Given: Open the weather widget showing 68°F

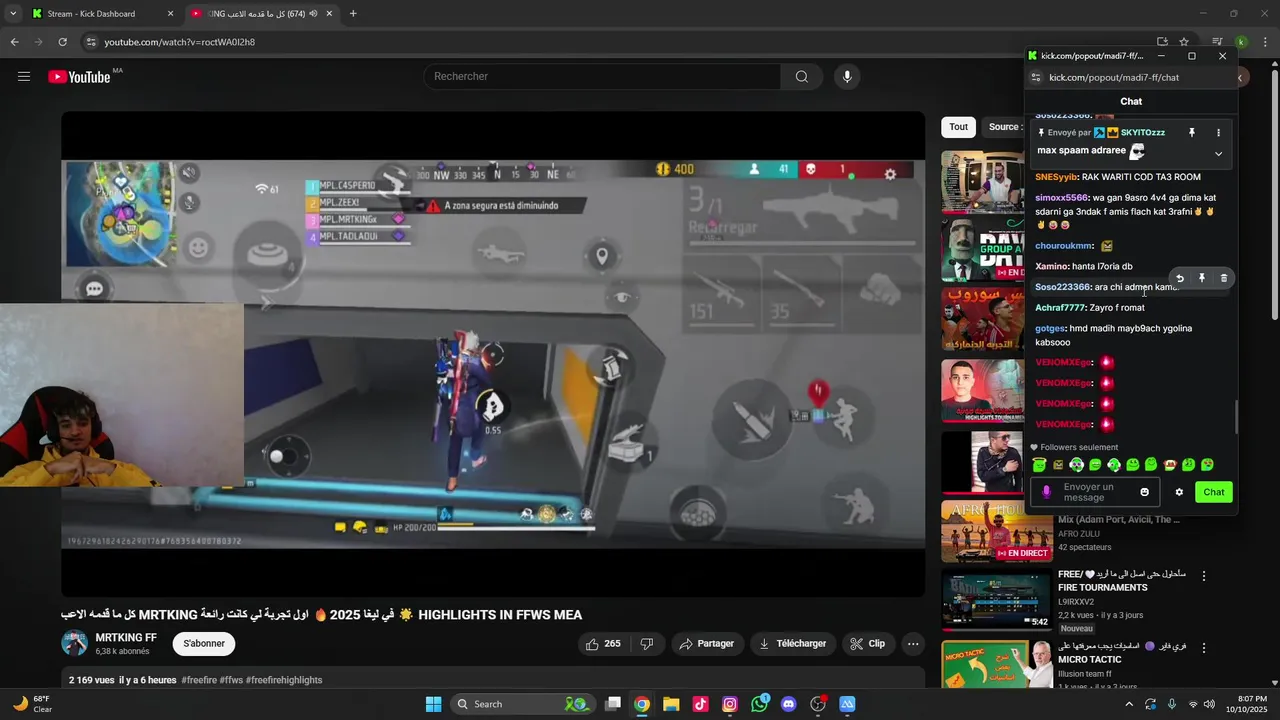Looking at the screenshot, I should click(x=32, y=704).
